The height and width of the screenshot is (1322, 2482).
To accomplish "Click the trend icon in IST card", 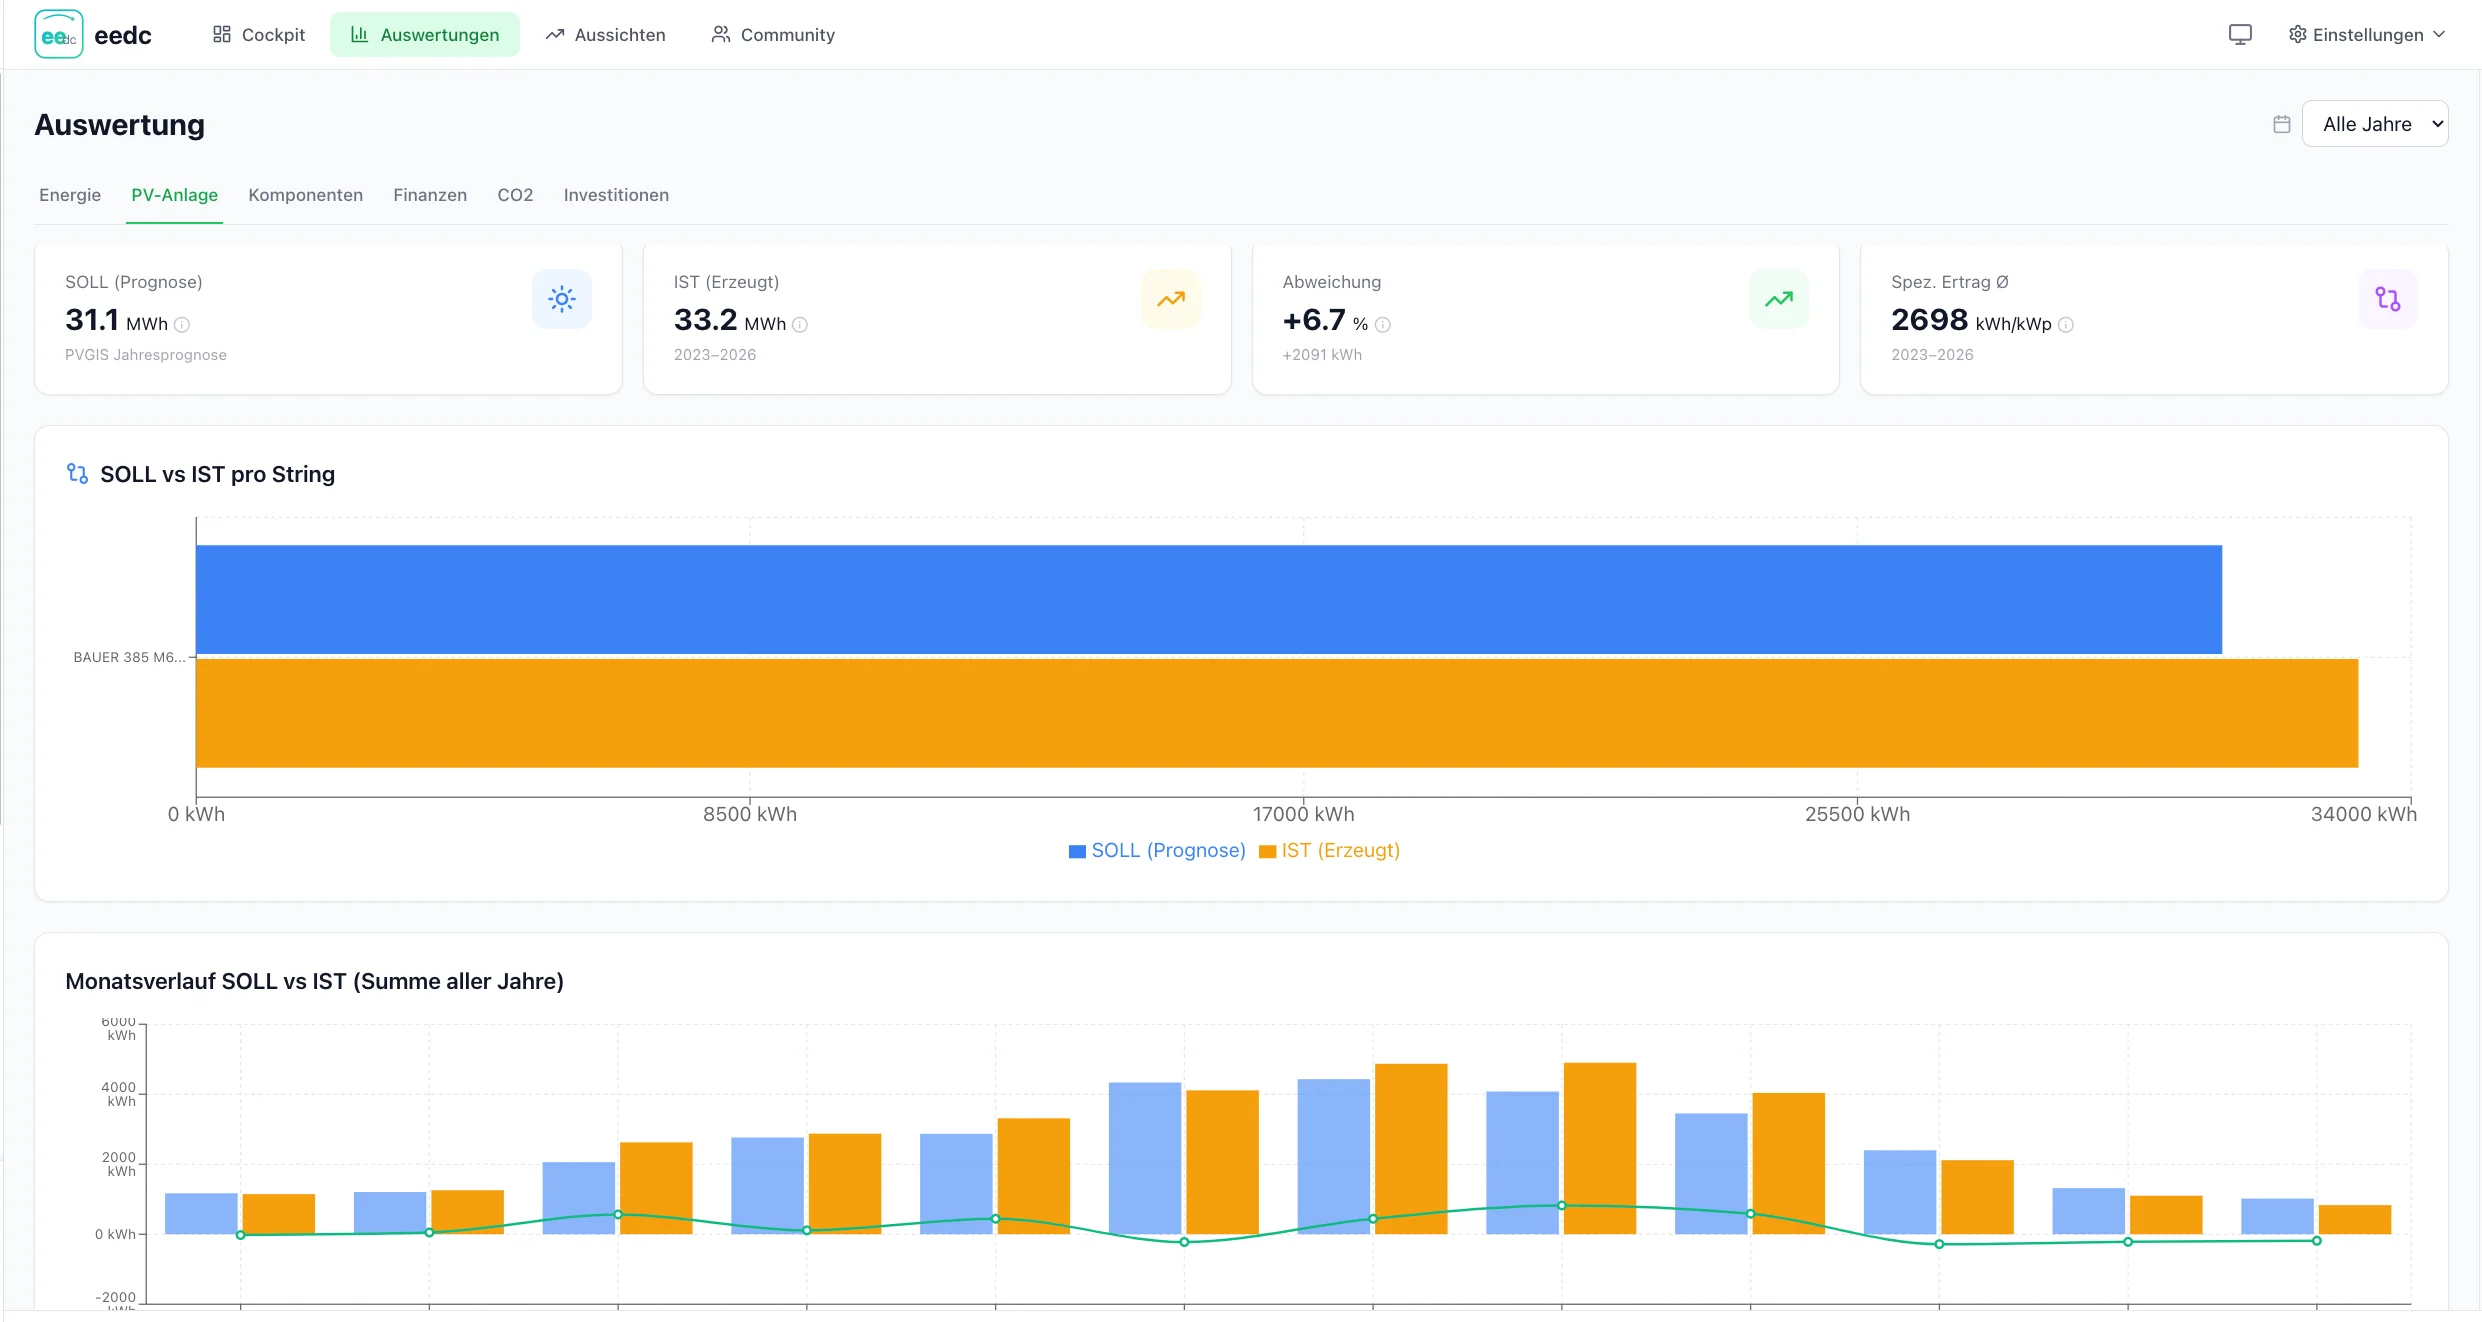I will pos(1170,299).
